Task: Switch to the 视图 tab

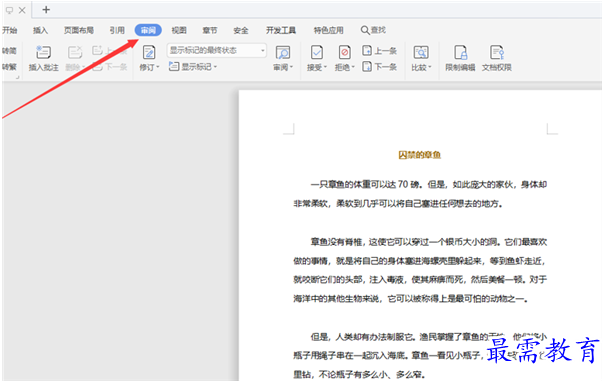Action: click(179, 30)
